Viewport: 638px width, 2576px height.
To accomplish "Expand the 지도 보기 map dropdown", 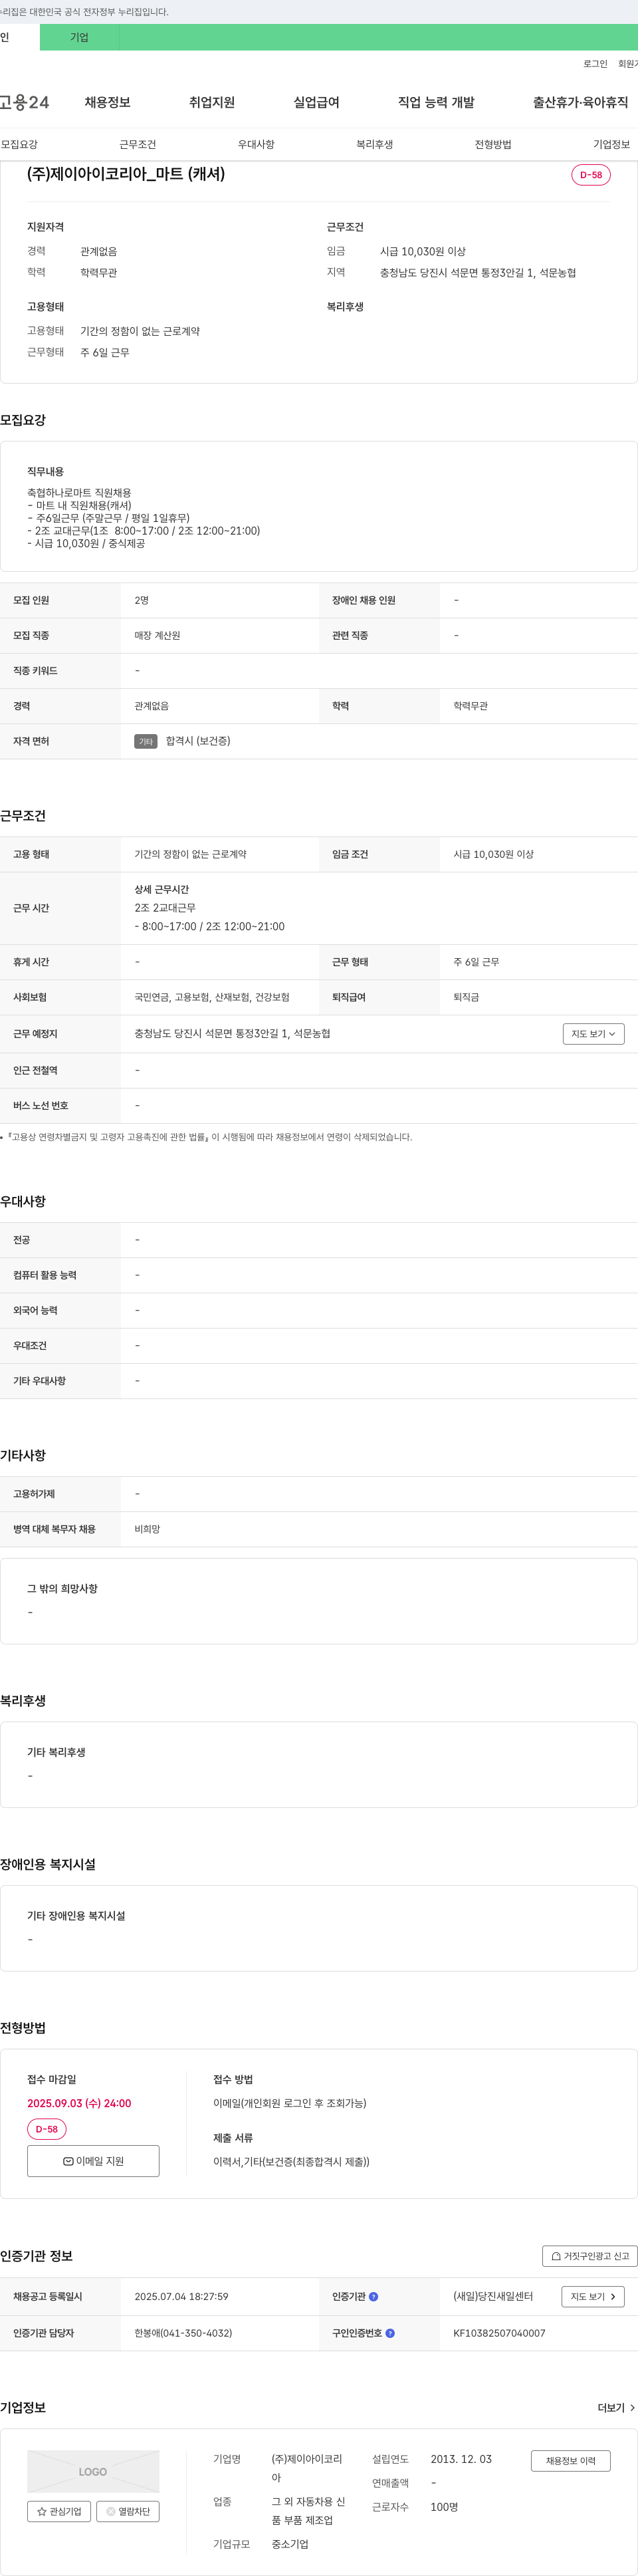I will point(593,1034).
